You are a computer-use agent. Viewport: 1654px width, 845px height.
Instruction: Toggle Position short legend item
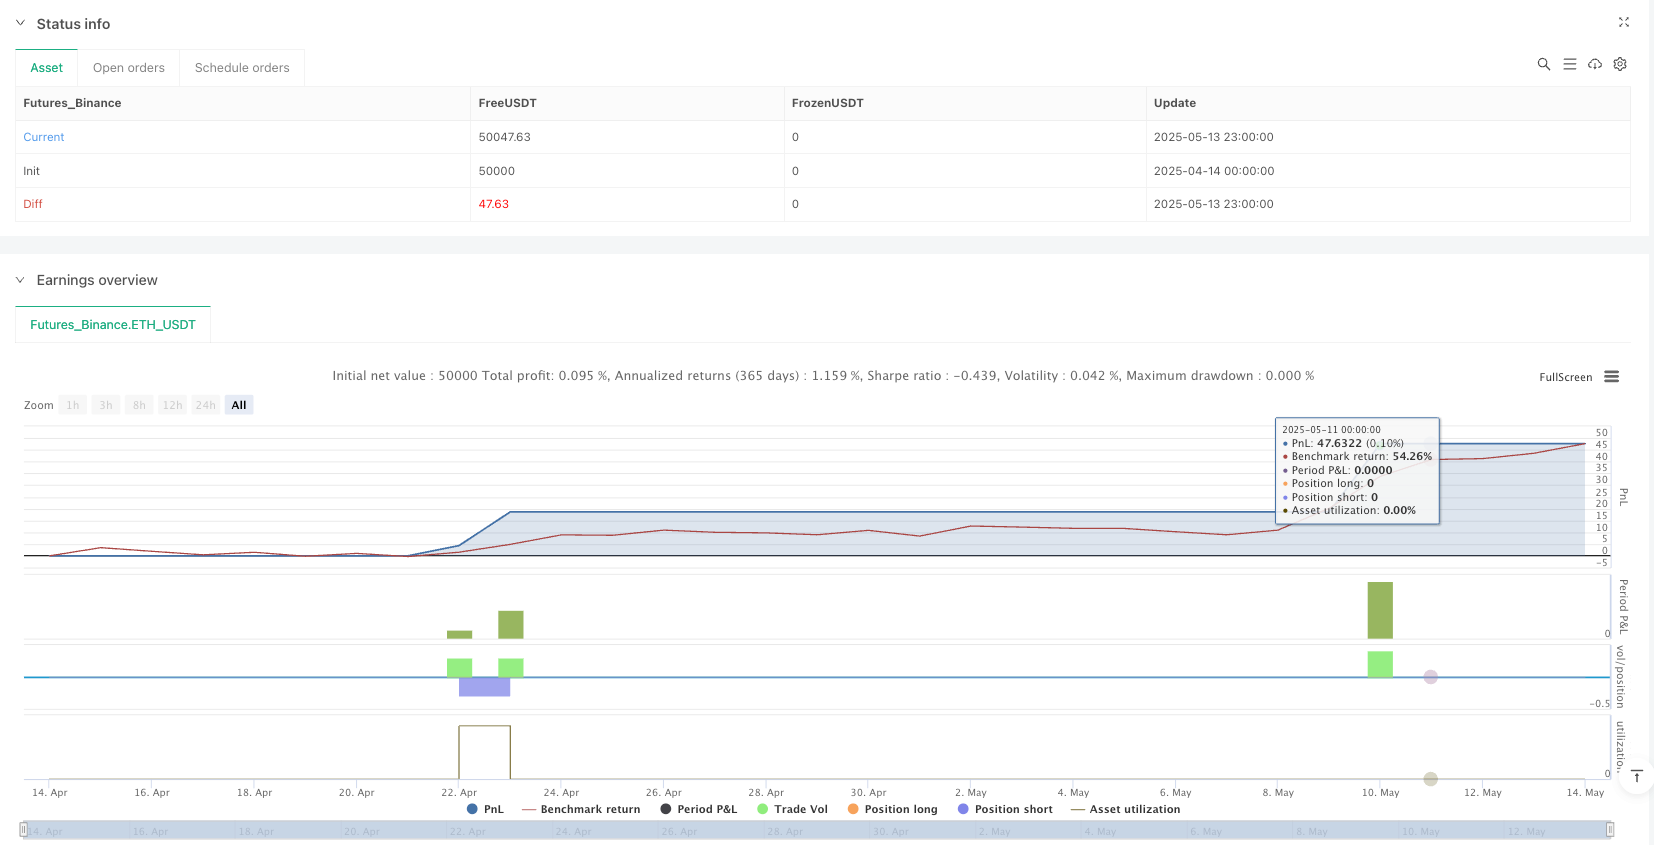[x=1005, y=809]
